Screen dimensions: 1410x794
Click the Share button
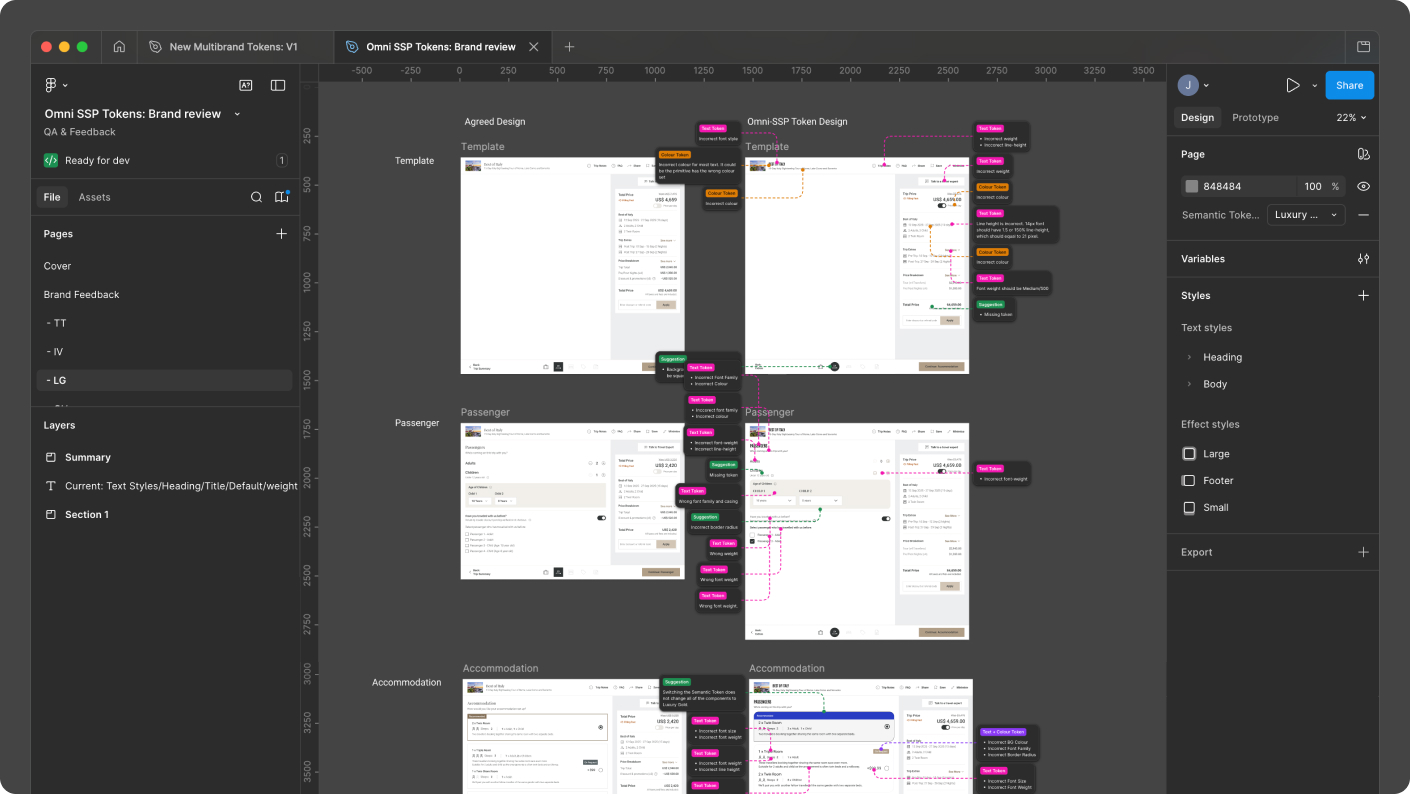pyautogui.click(x=1349, y=85)
